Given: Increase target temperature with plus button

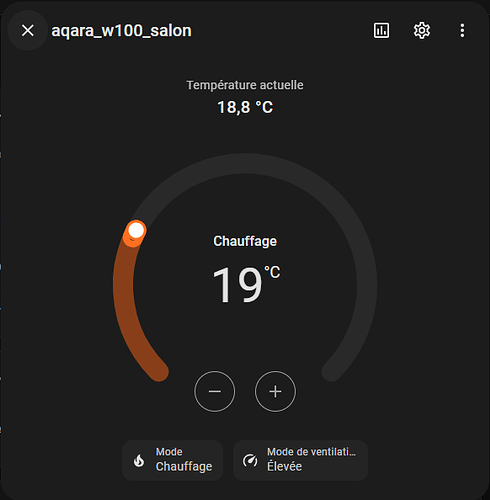Looking at the screenshot, I should click(x=275, y=391).
